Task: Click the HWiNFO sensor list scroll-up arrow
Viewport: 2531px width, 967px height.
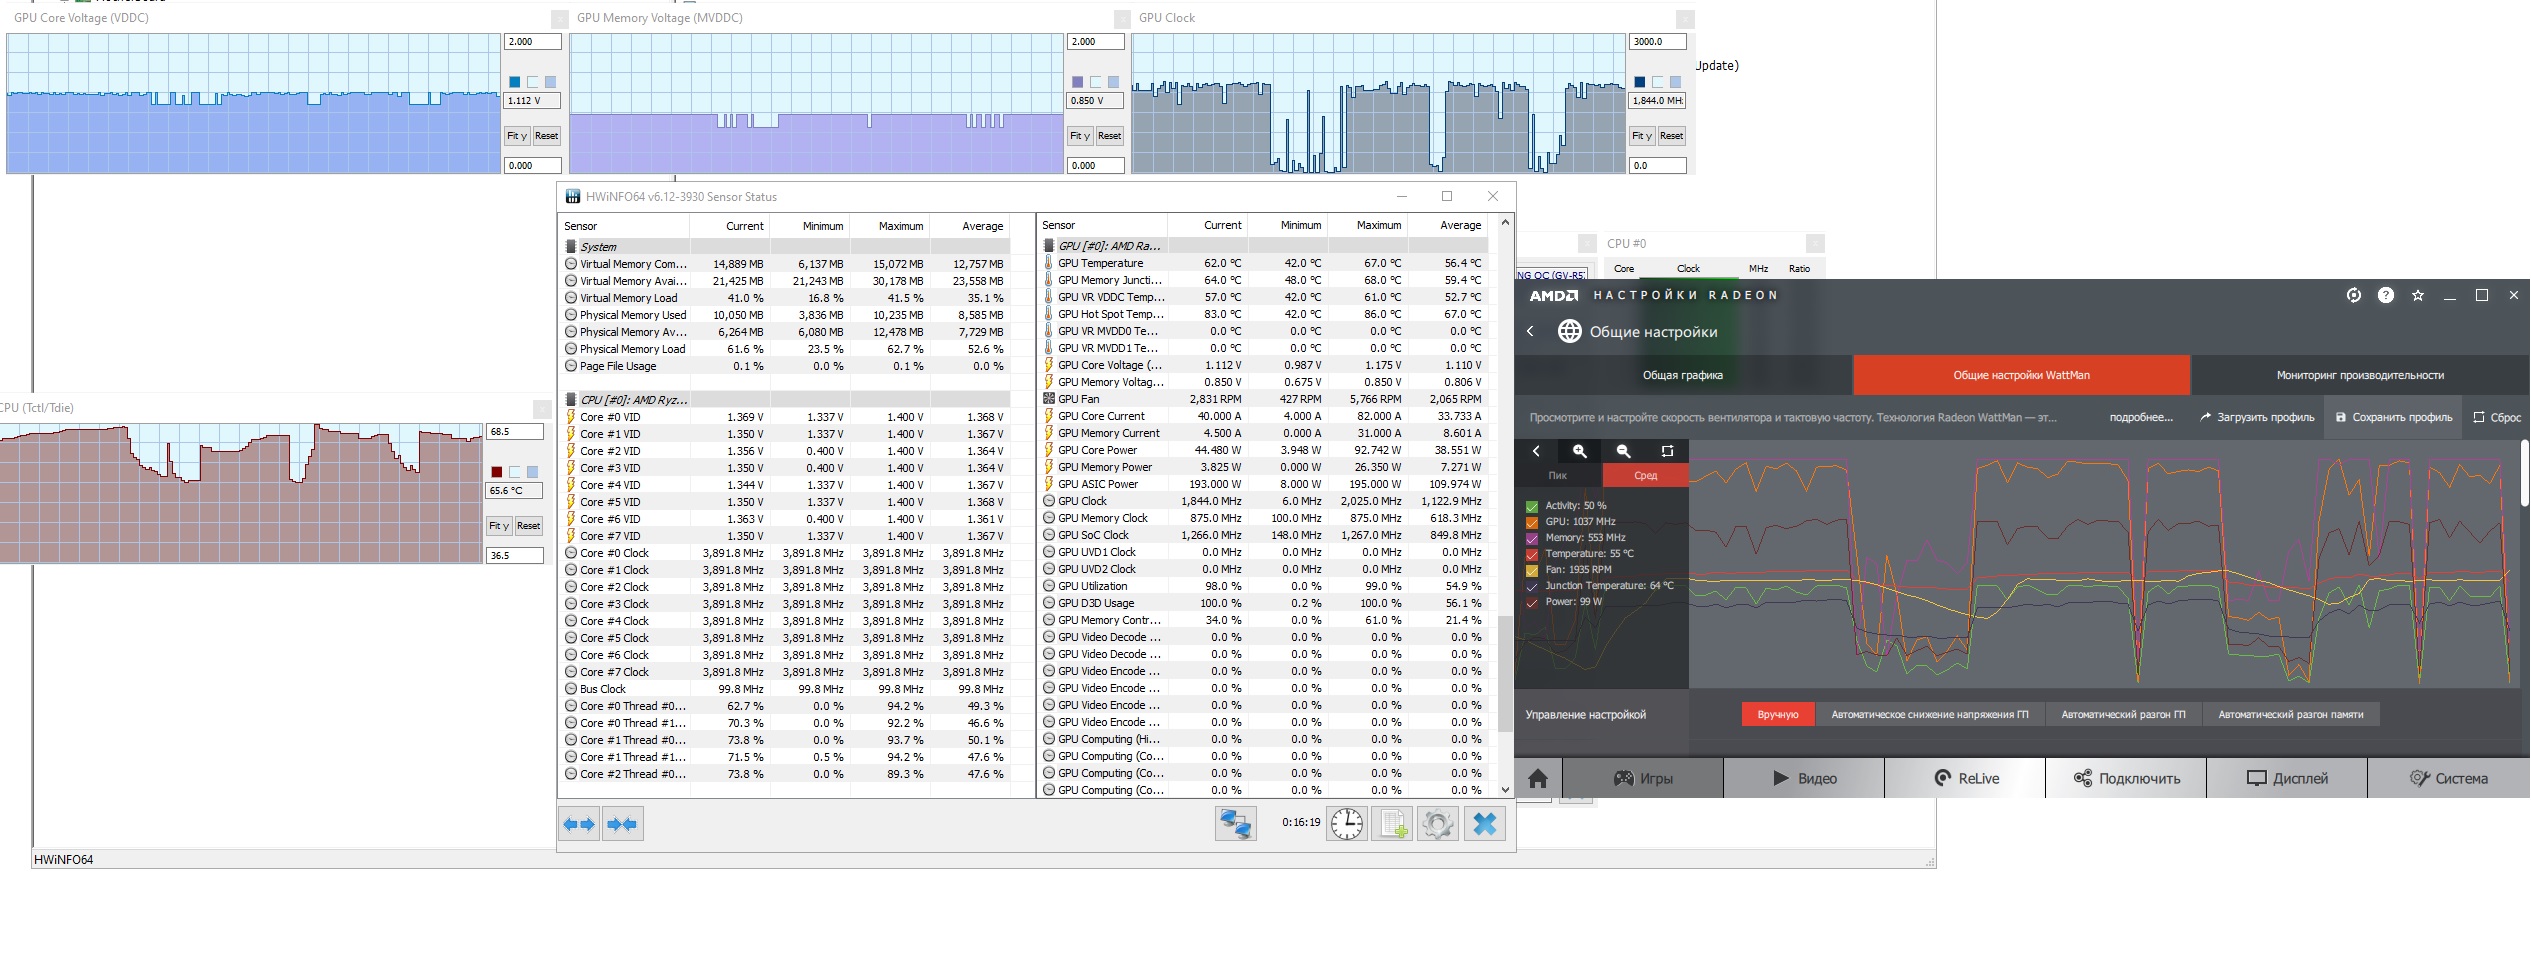Action: pos(1505,223)
